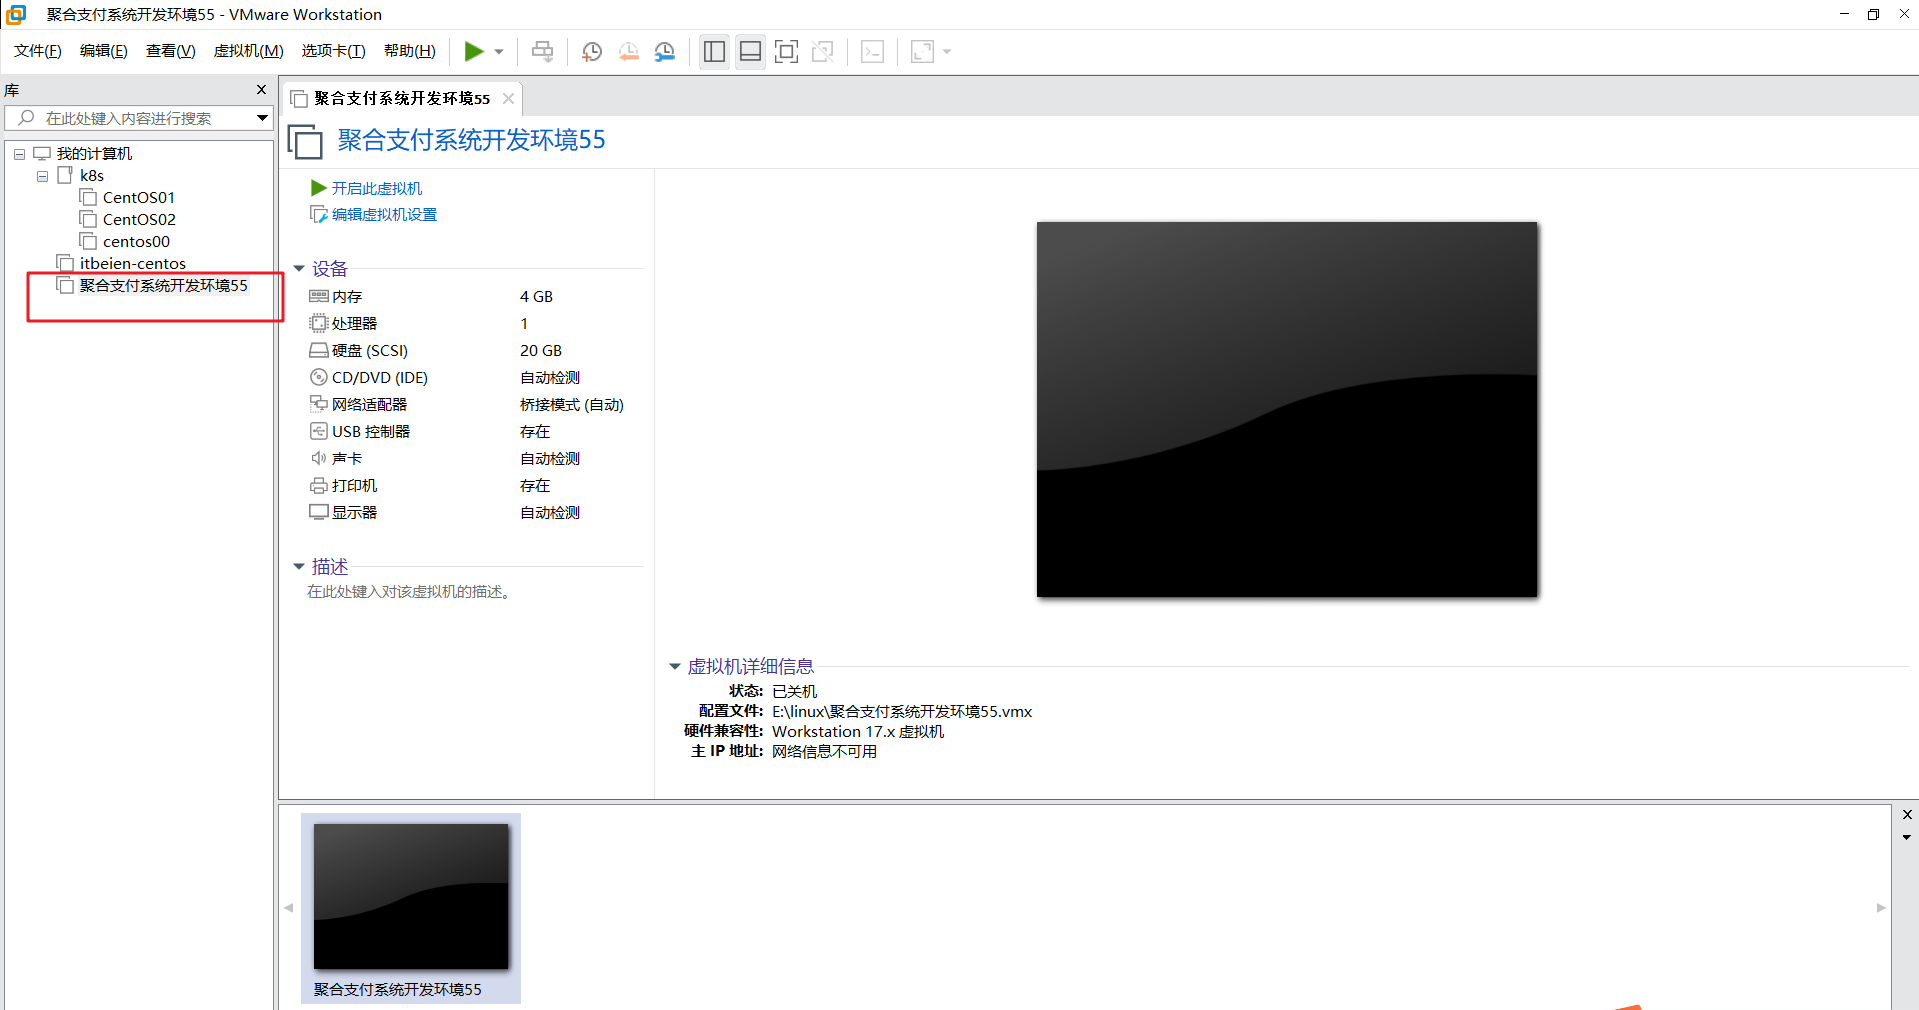
Task: Click the 我的计算机 monitor icon
Action: pos(42,154)
